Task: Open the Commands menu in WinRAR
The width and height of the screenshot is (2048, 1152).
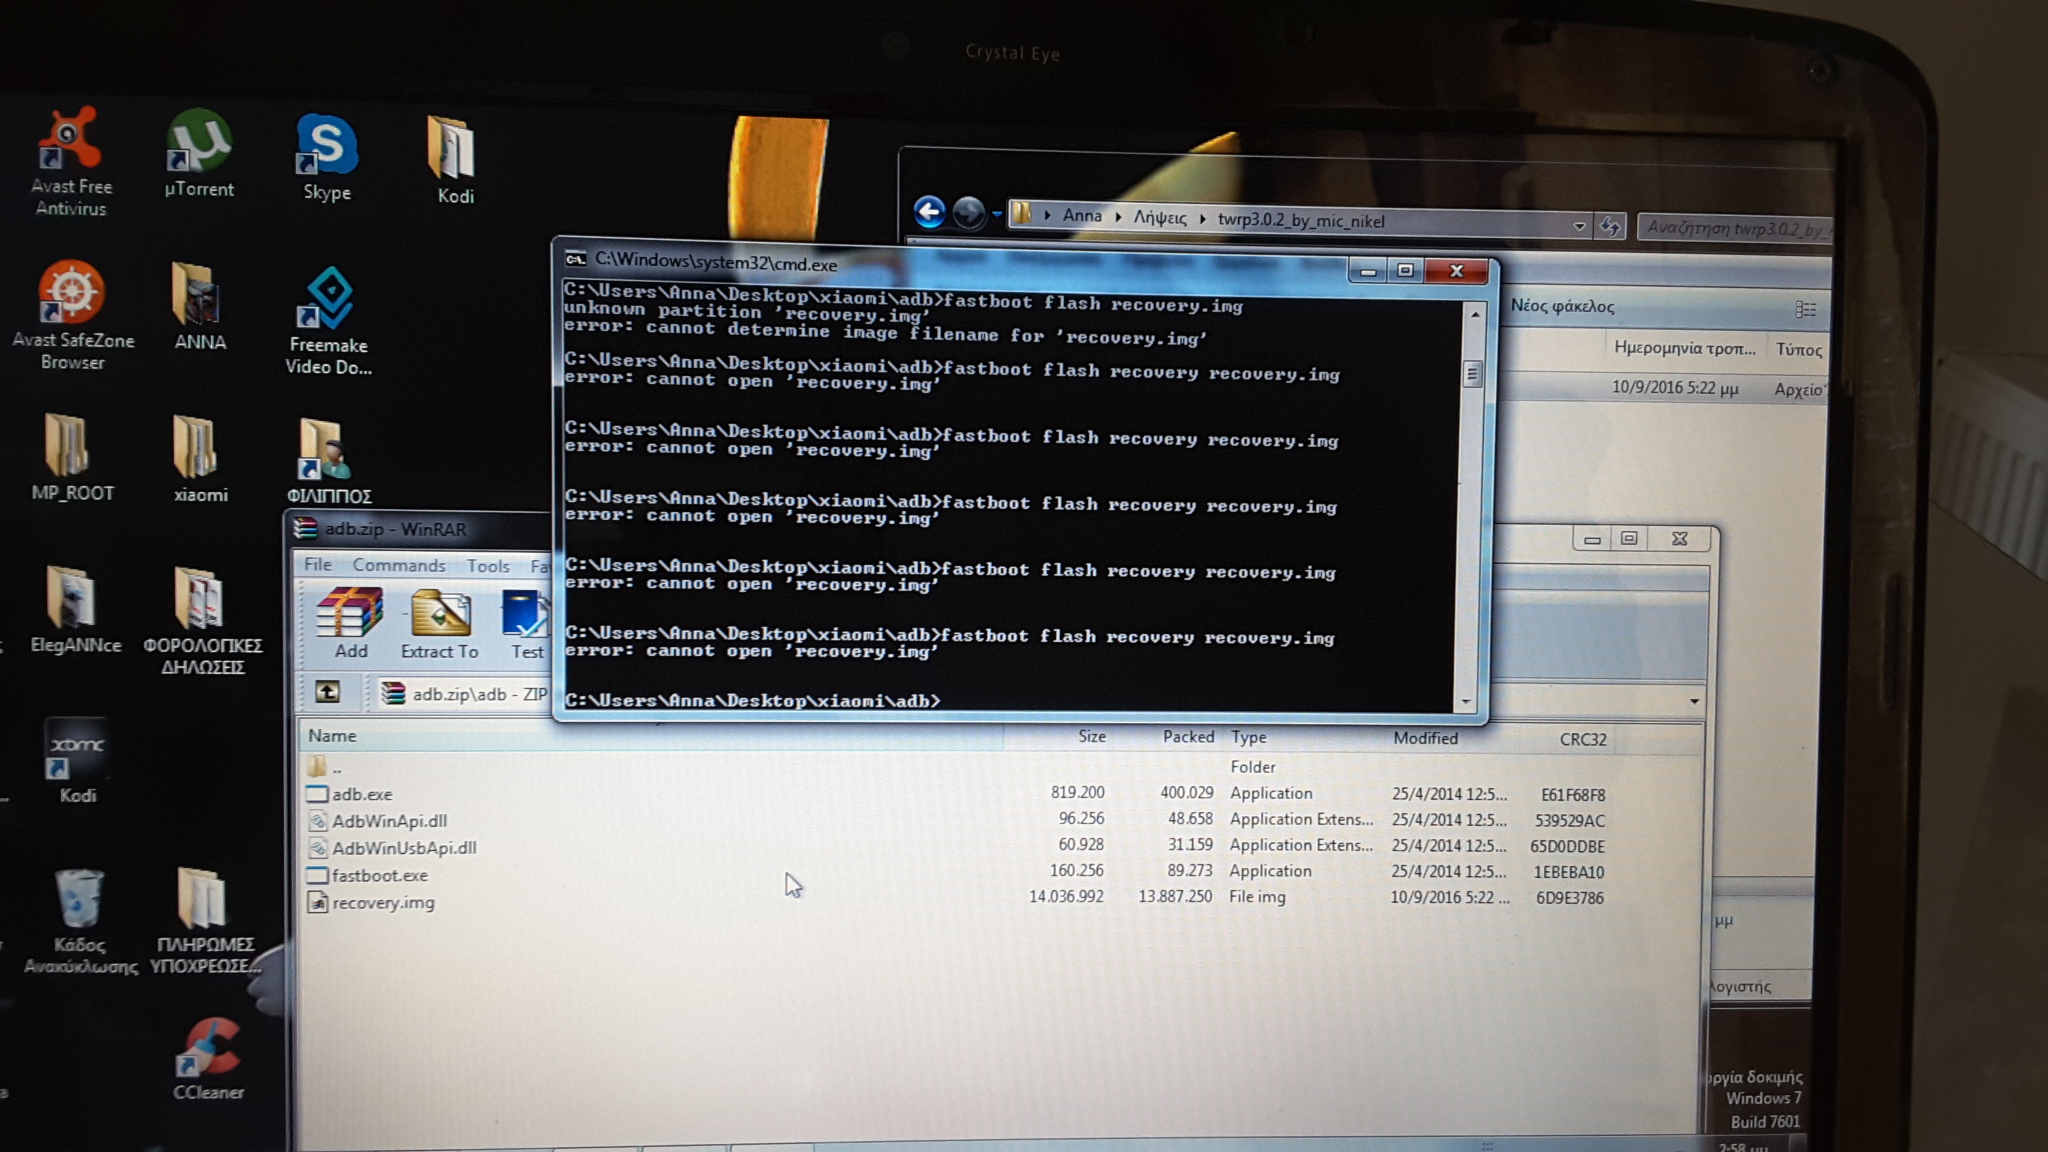Action: coord(398,566)
